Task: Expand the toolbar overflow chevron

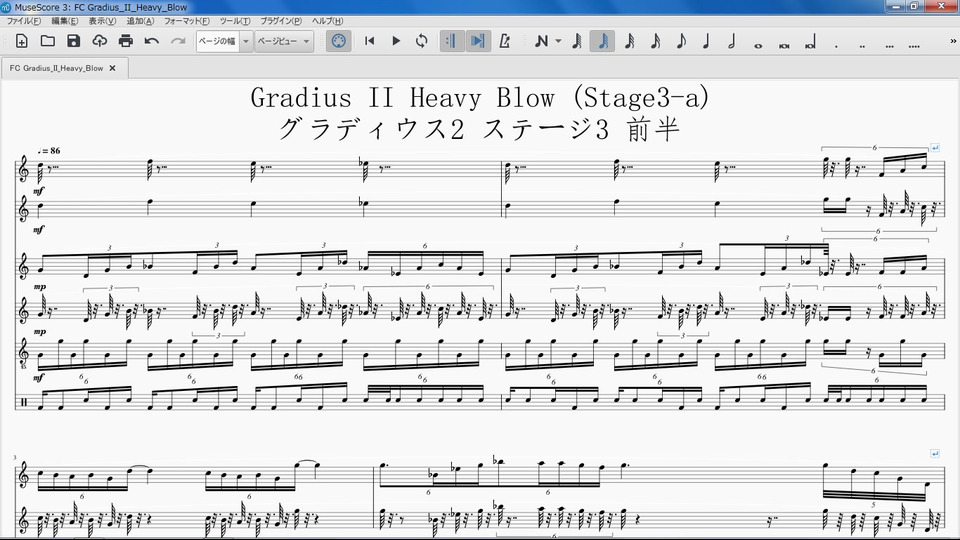Action: tap(953, 41)
